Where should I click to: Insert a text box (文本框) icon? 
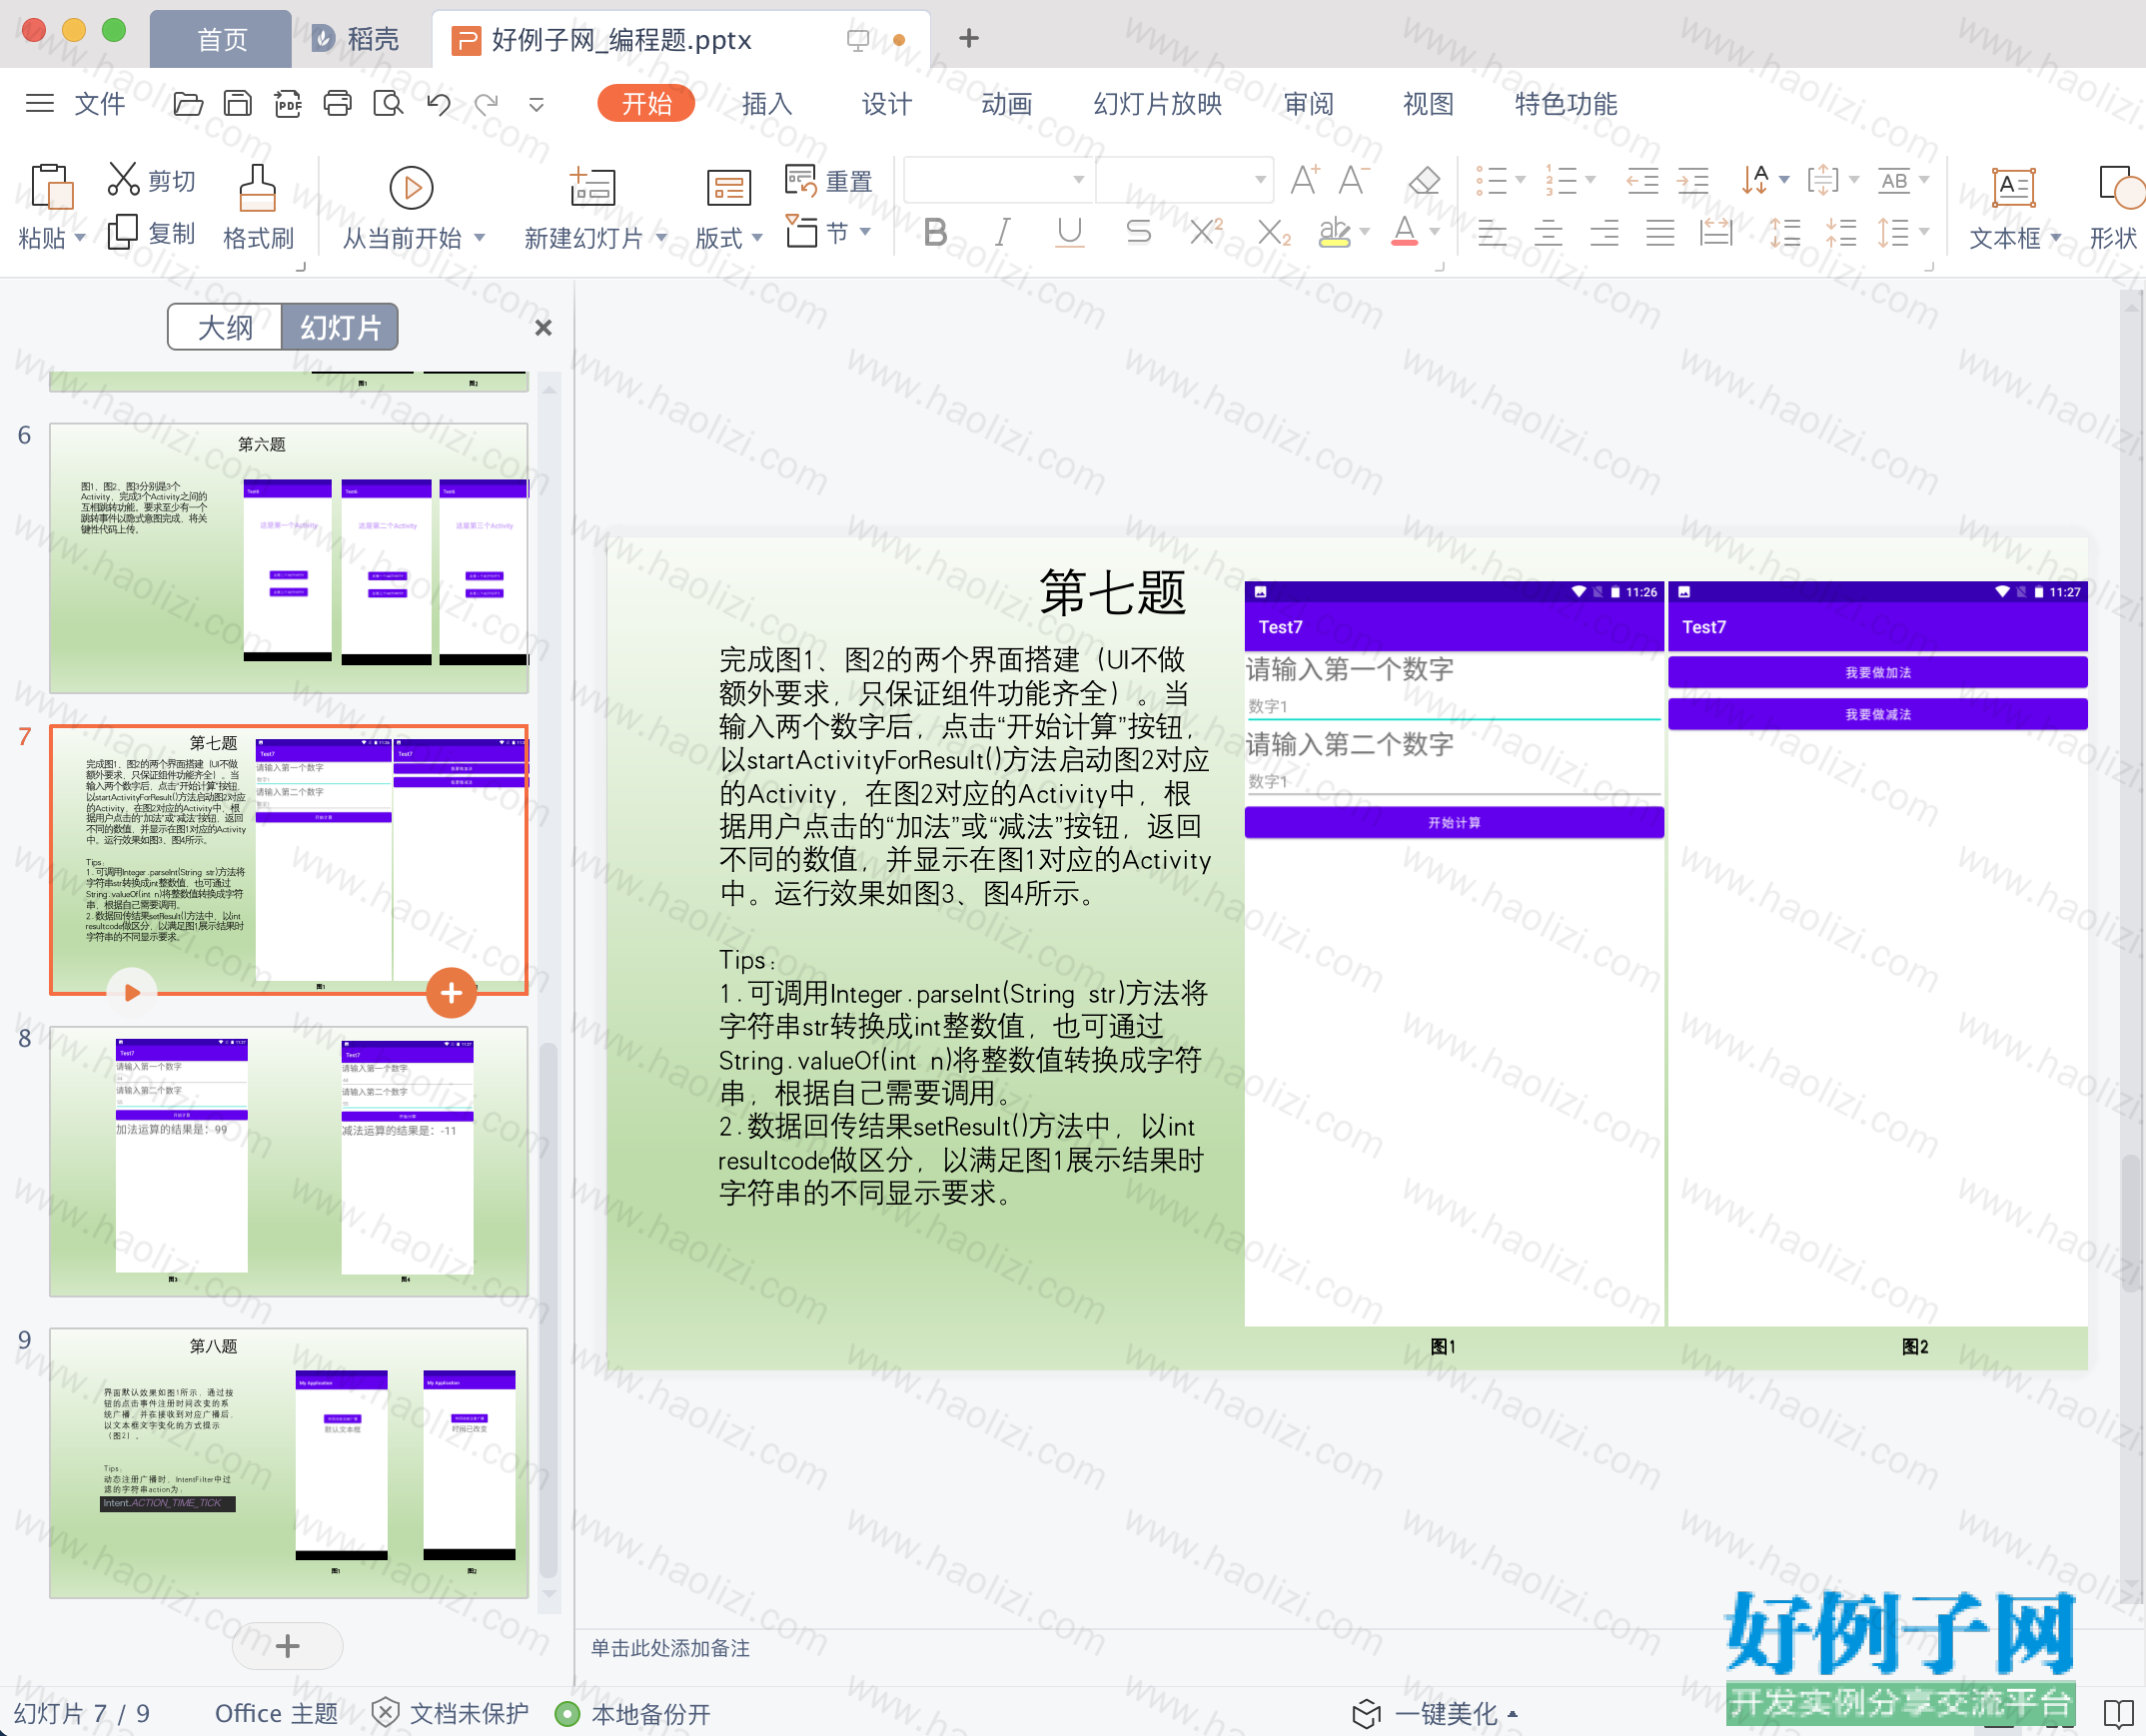[x=2013, y=187]
